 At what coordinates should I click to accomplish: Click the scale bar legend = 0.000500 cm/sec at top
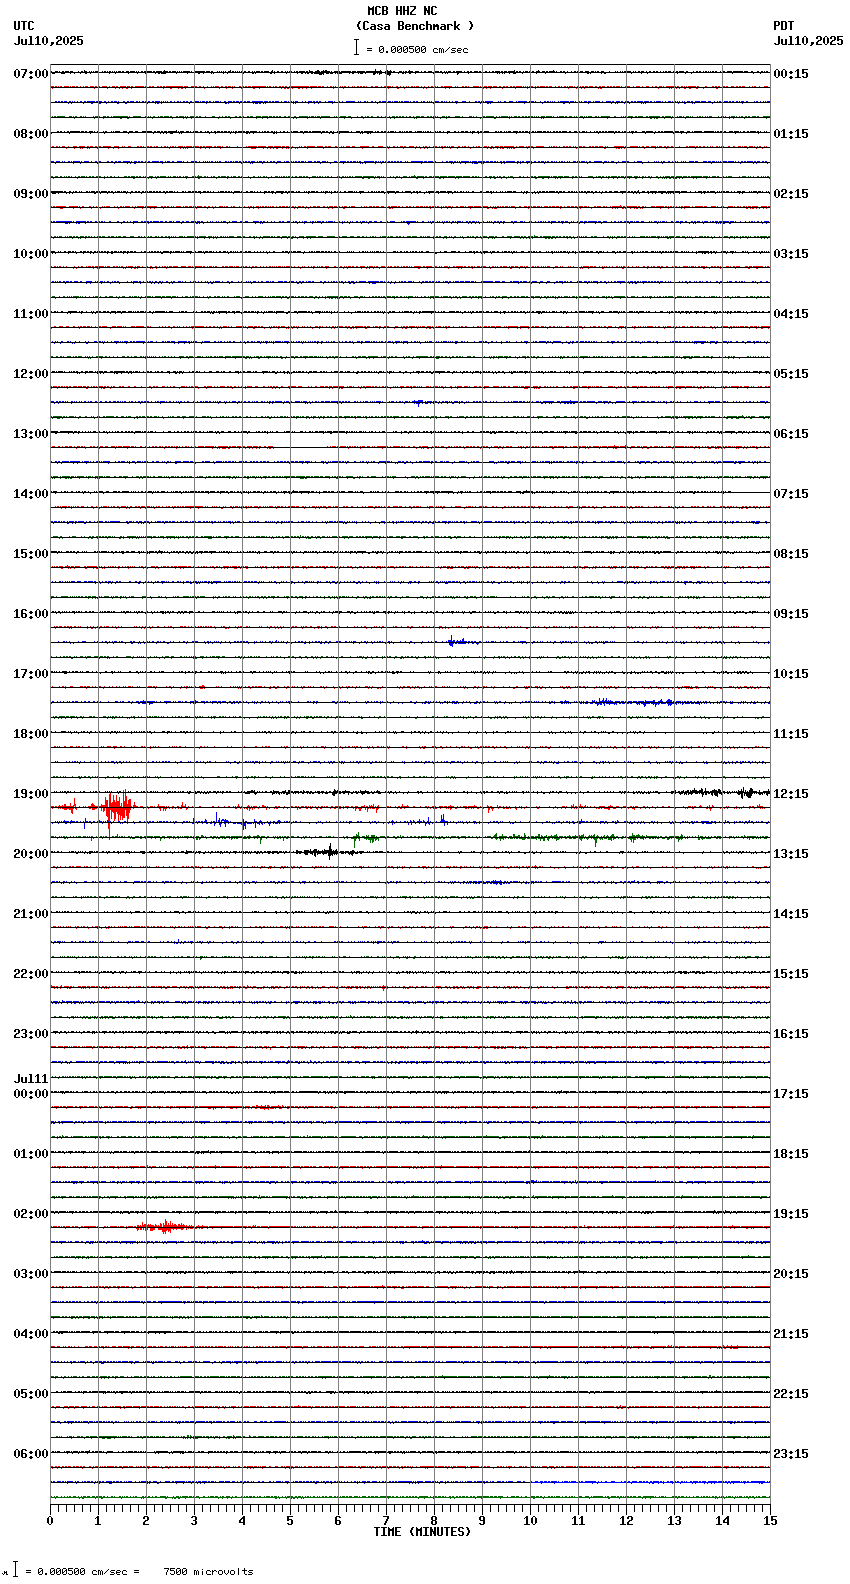point(411,48)
